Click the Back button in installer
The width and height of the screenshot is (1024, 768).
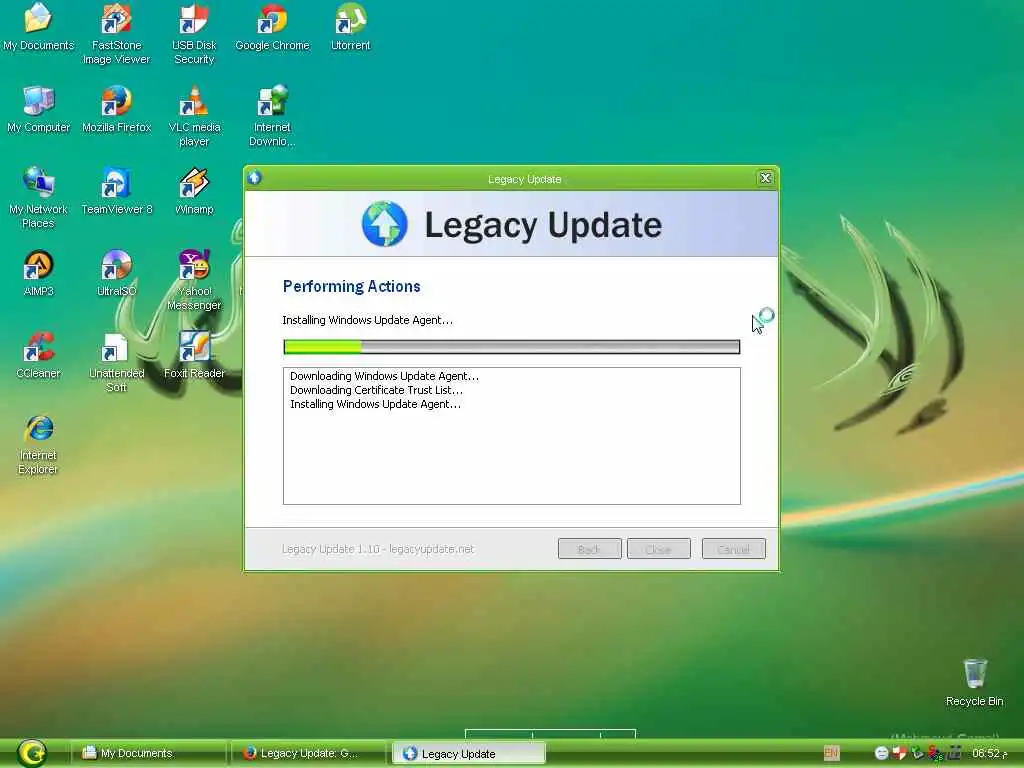589,549
